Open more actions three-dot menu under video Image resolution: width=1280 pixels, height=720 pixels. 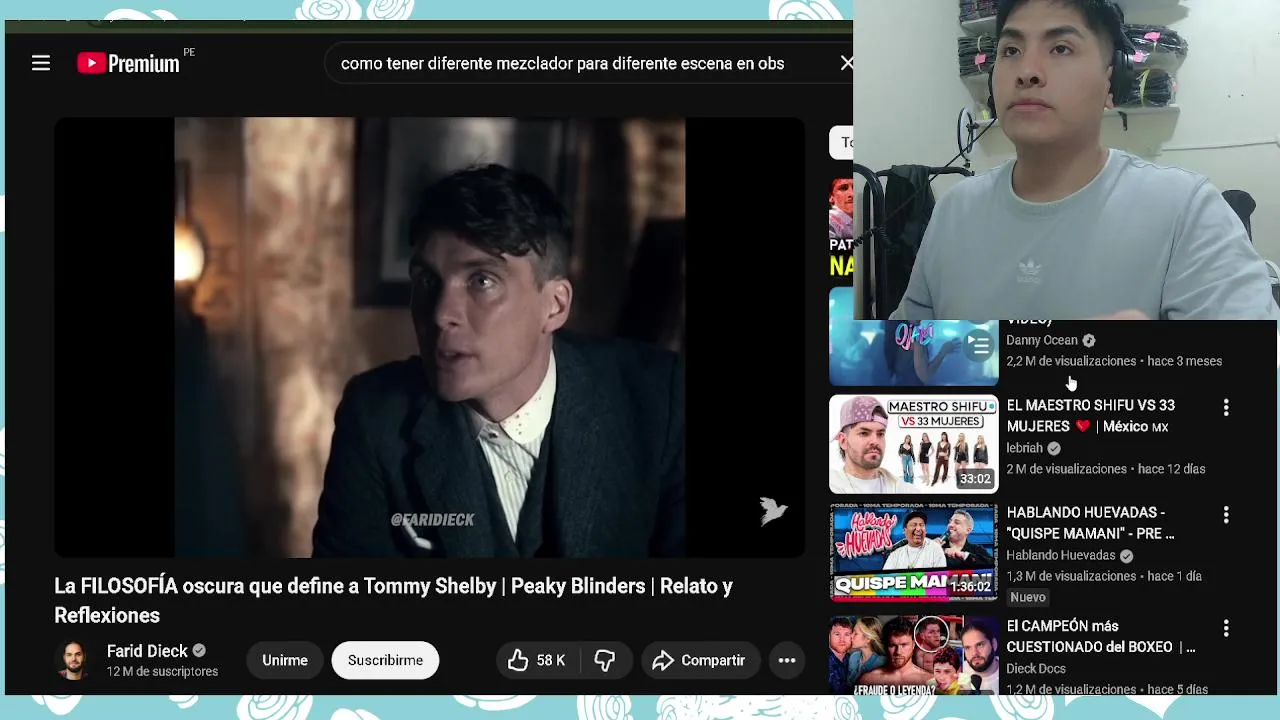coord(787,660)
